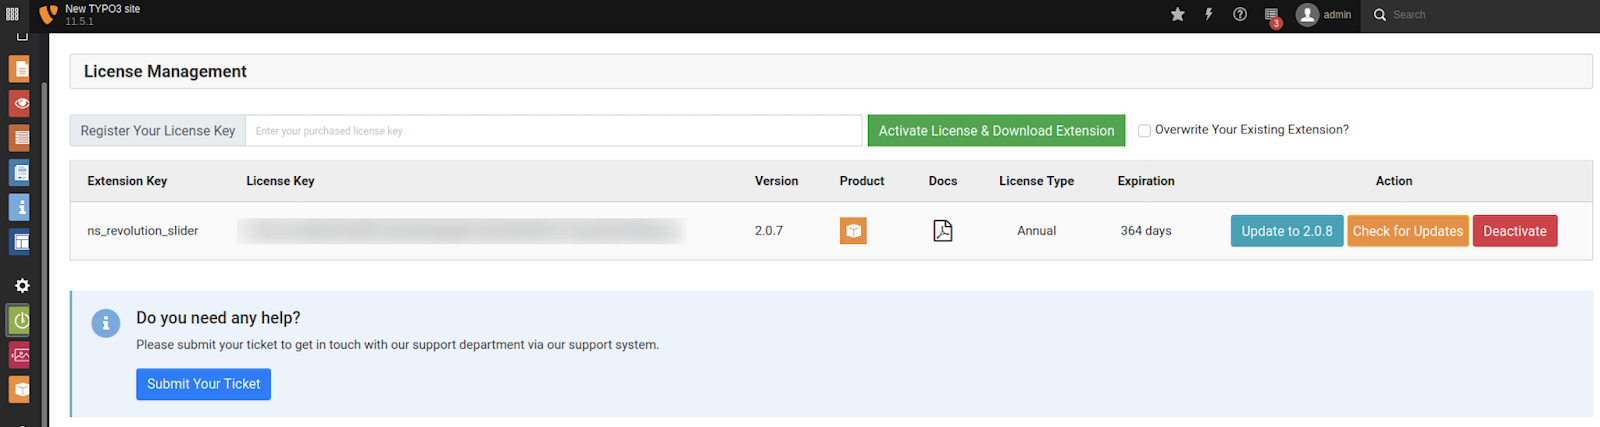1600x427 pixels.
Task: Click the red Deactivate button
Action: point(1515,231)
